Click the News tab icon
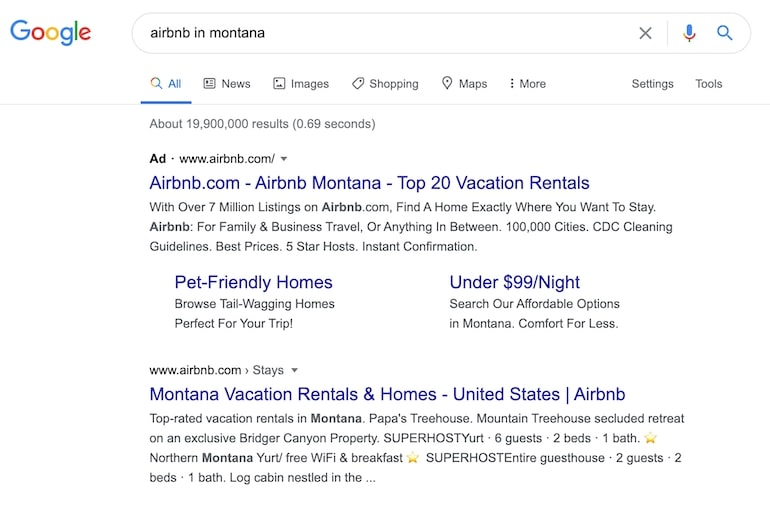 (x=209, y=84)
